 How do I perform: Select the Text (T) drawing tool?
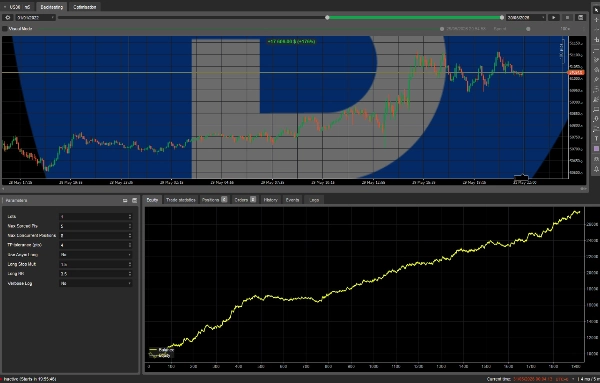[x=596, y=139]
